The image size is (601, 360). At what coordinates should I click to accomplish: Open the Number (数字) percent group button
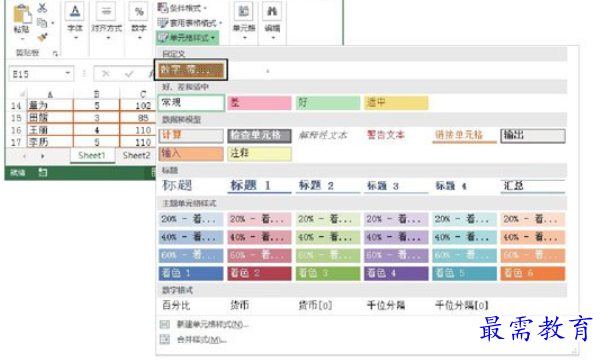click(139, 21)
